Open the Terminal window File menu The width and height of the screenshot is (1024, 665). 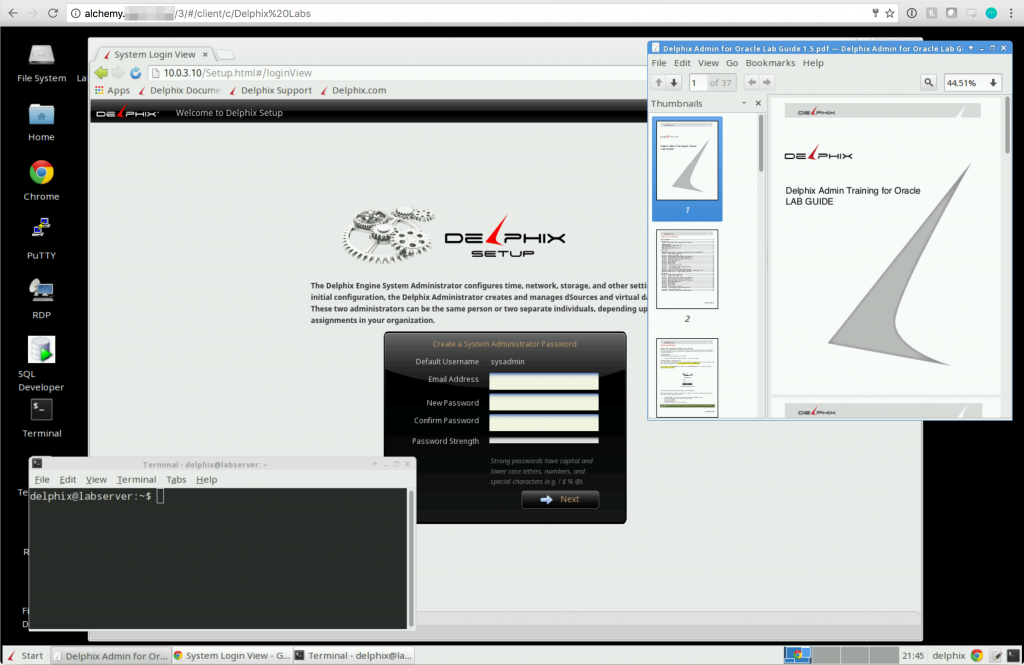click(x=42, y=479)
